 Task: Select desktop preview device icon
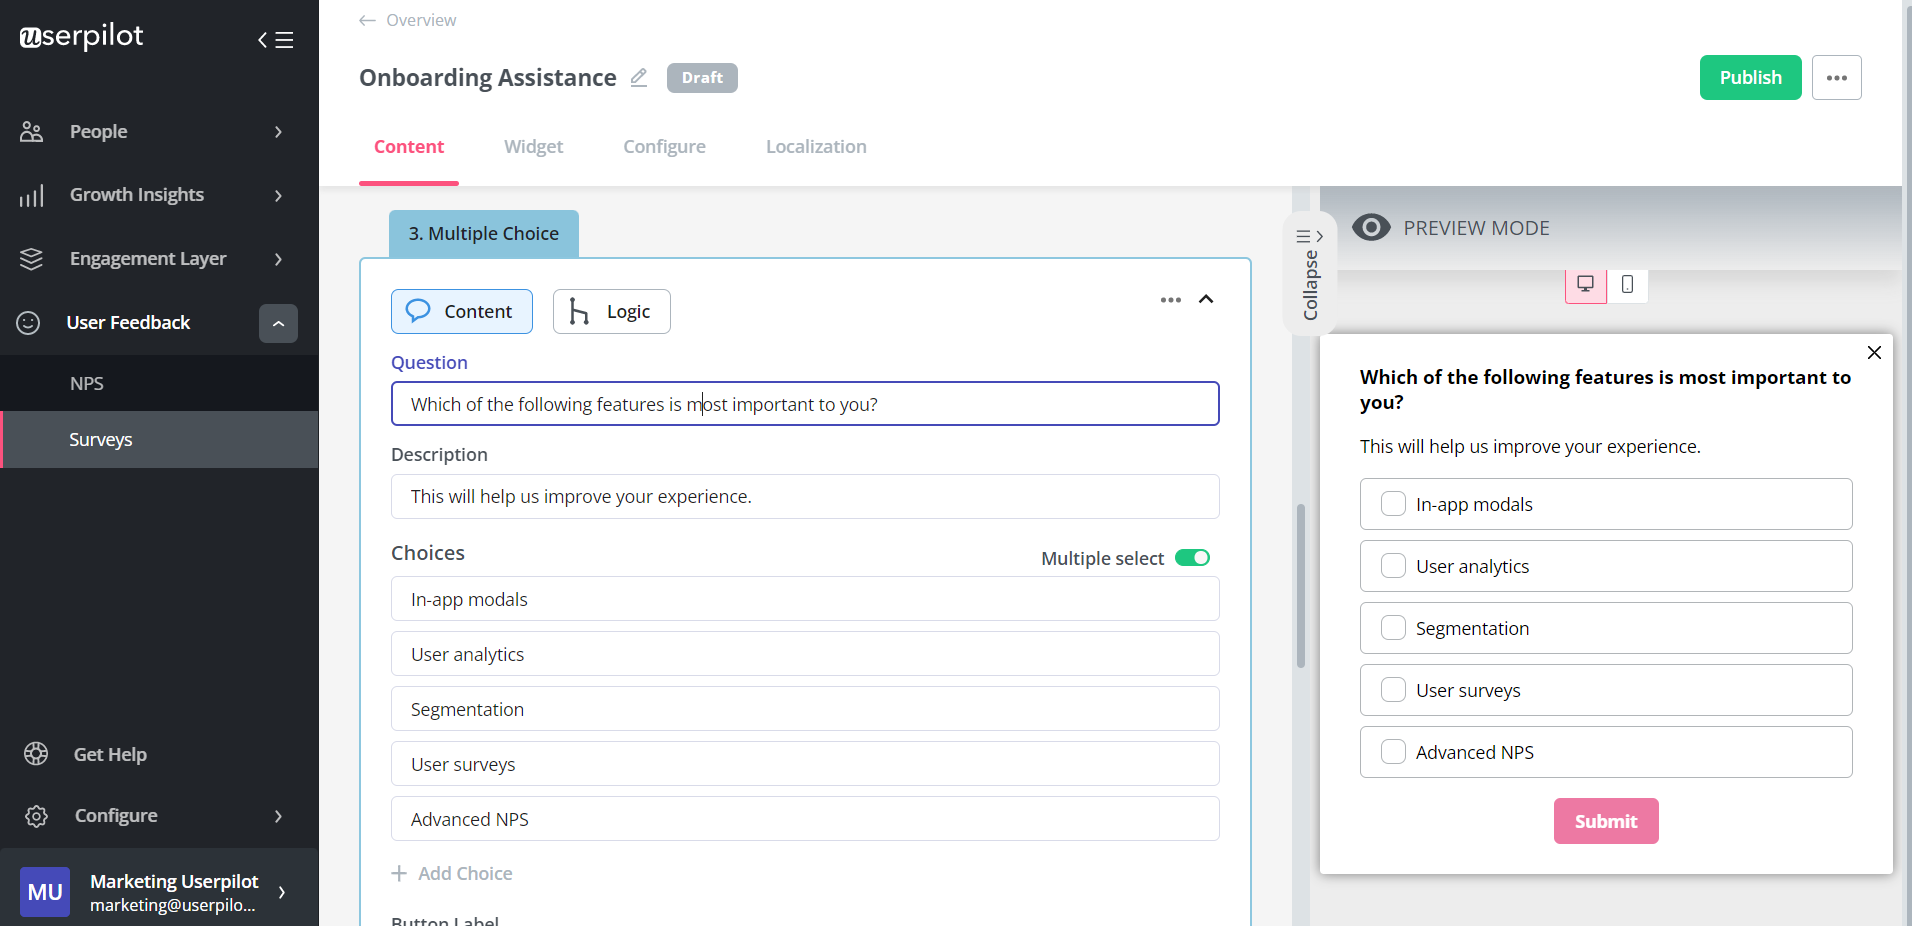point(1586,285)
